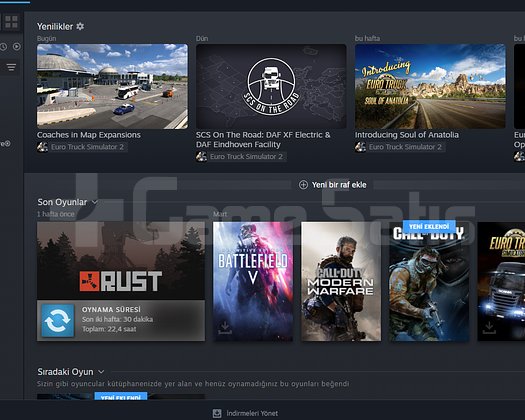Click the Dün date label
This screenshot has height=420, width=525.
click(202, 39)
